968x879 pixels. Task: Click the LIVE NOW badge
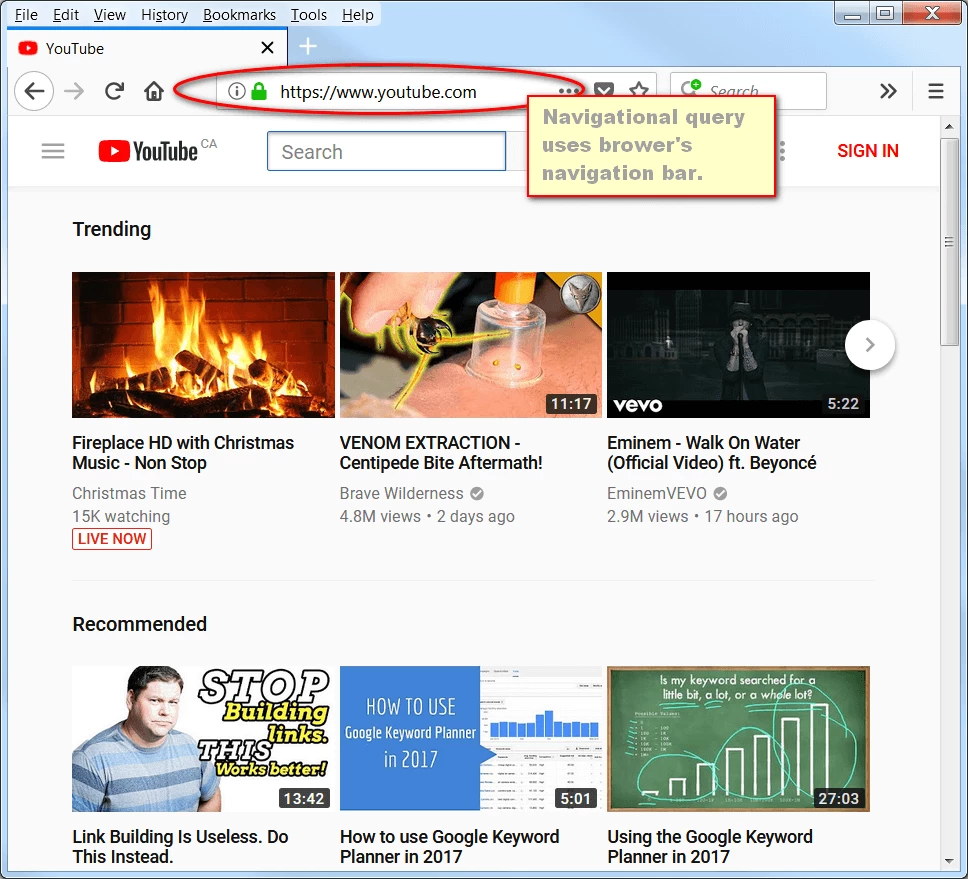coord(112,539)
